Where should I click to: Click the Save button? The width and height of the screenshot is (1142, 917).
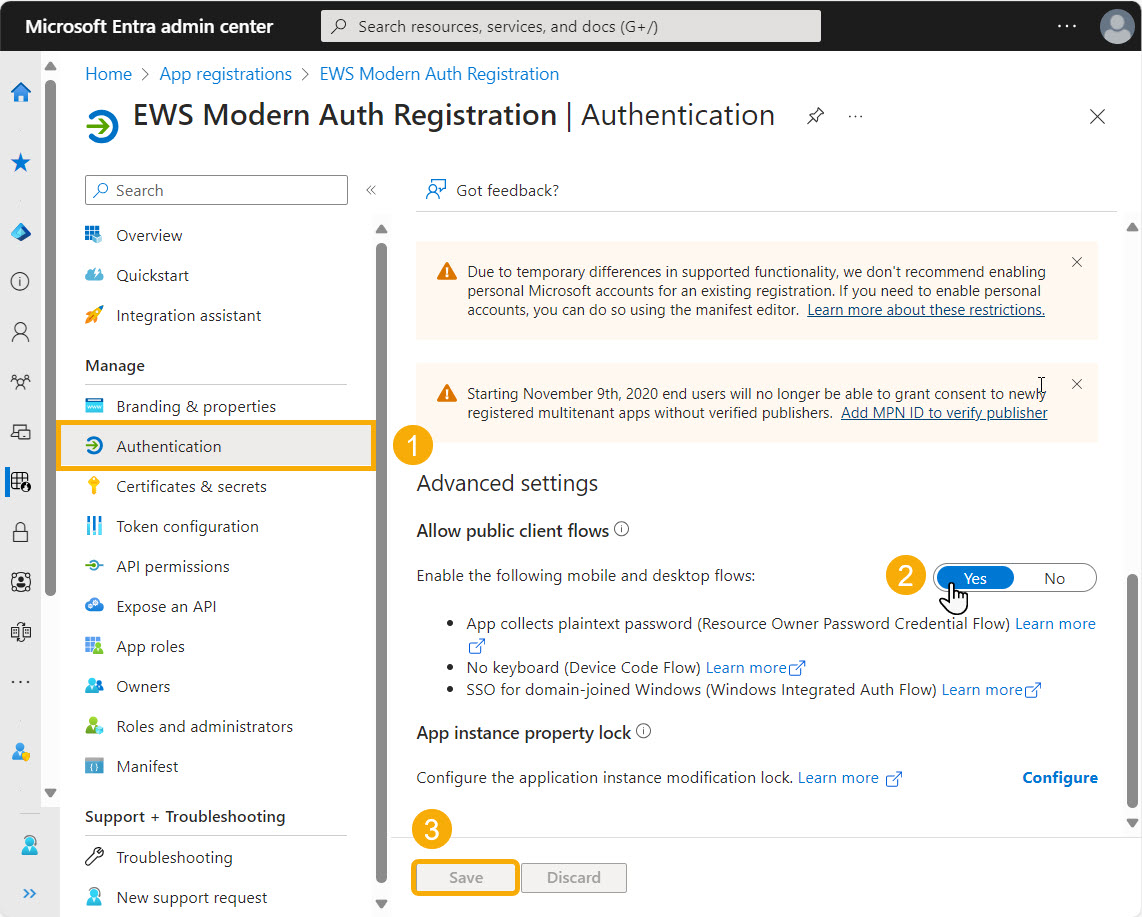pyautogui.click(x=465, y=878)
